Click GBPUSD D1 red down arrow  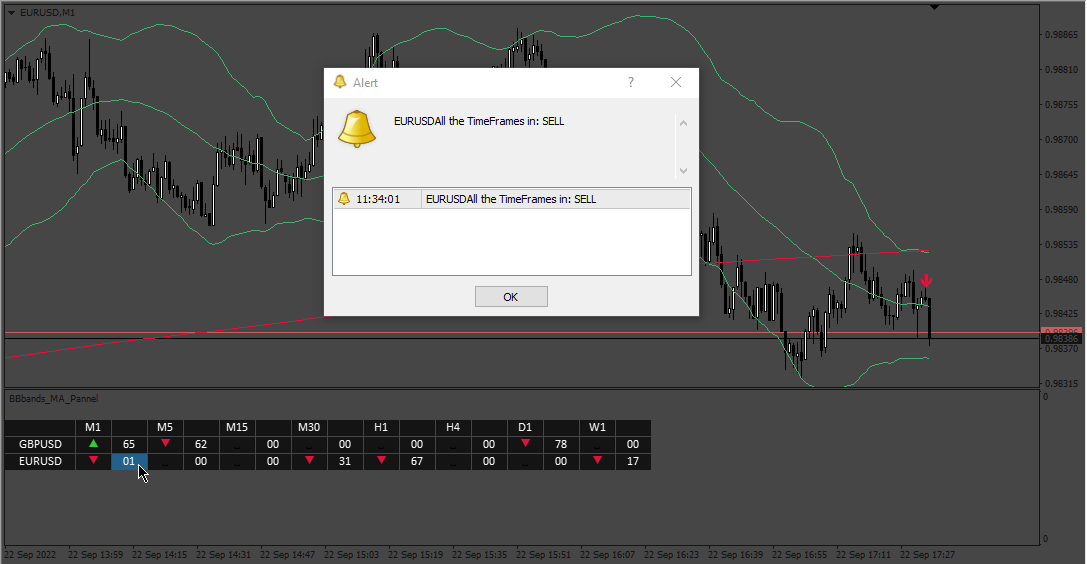[x=525, y=443]
